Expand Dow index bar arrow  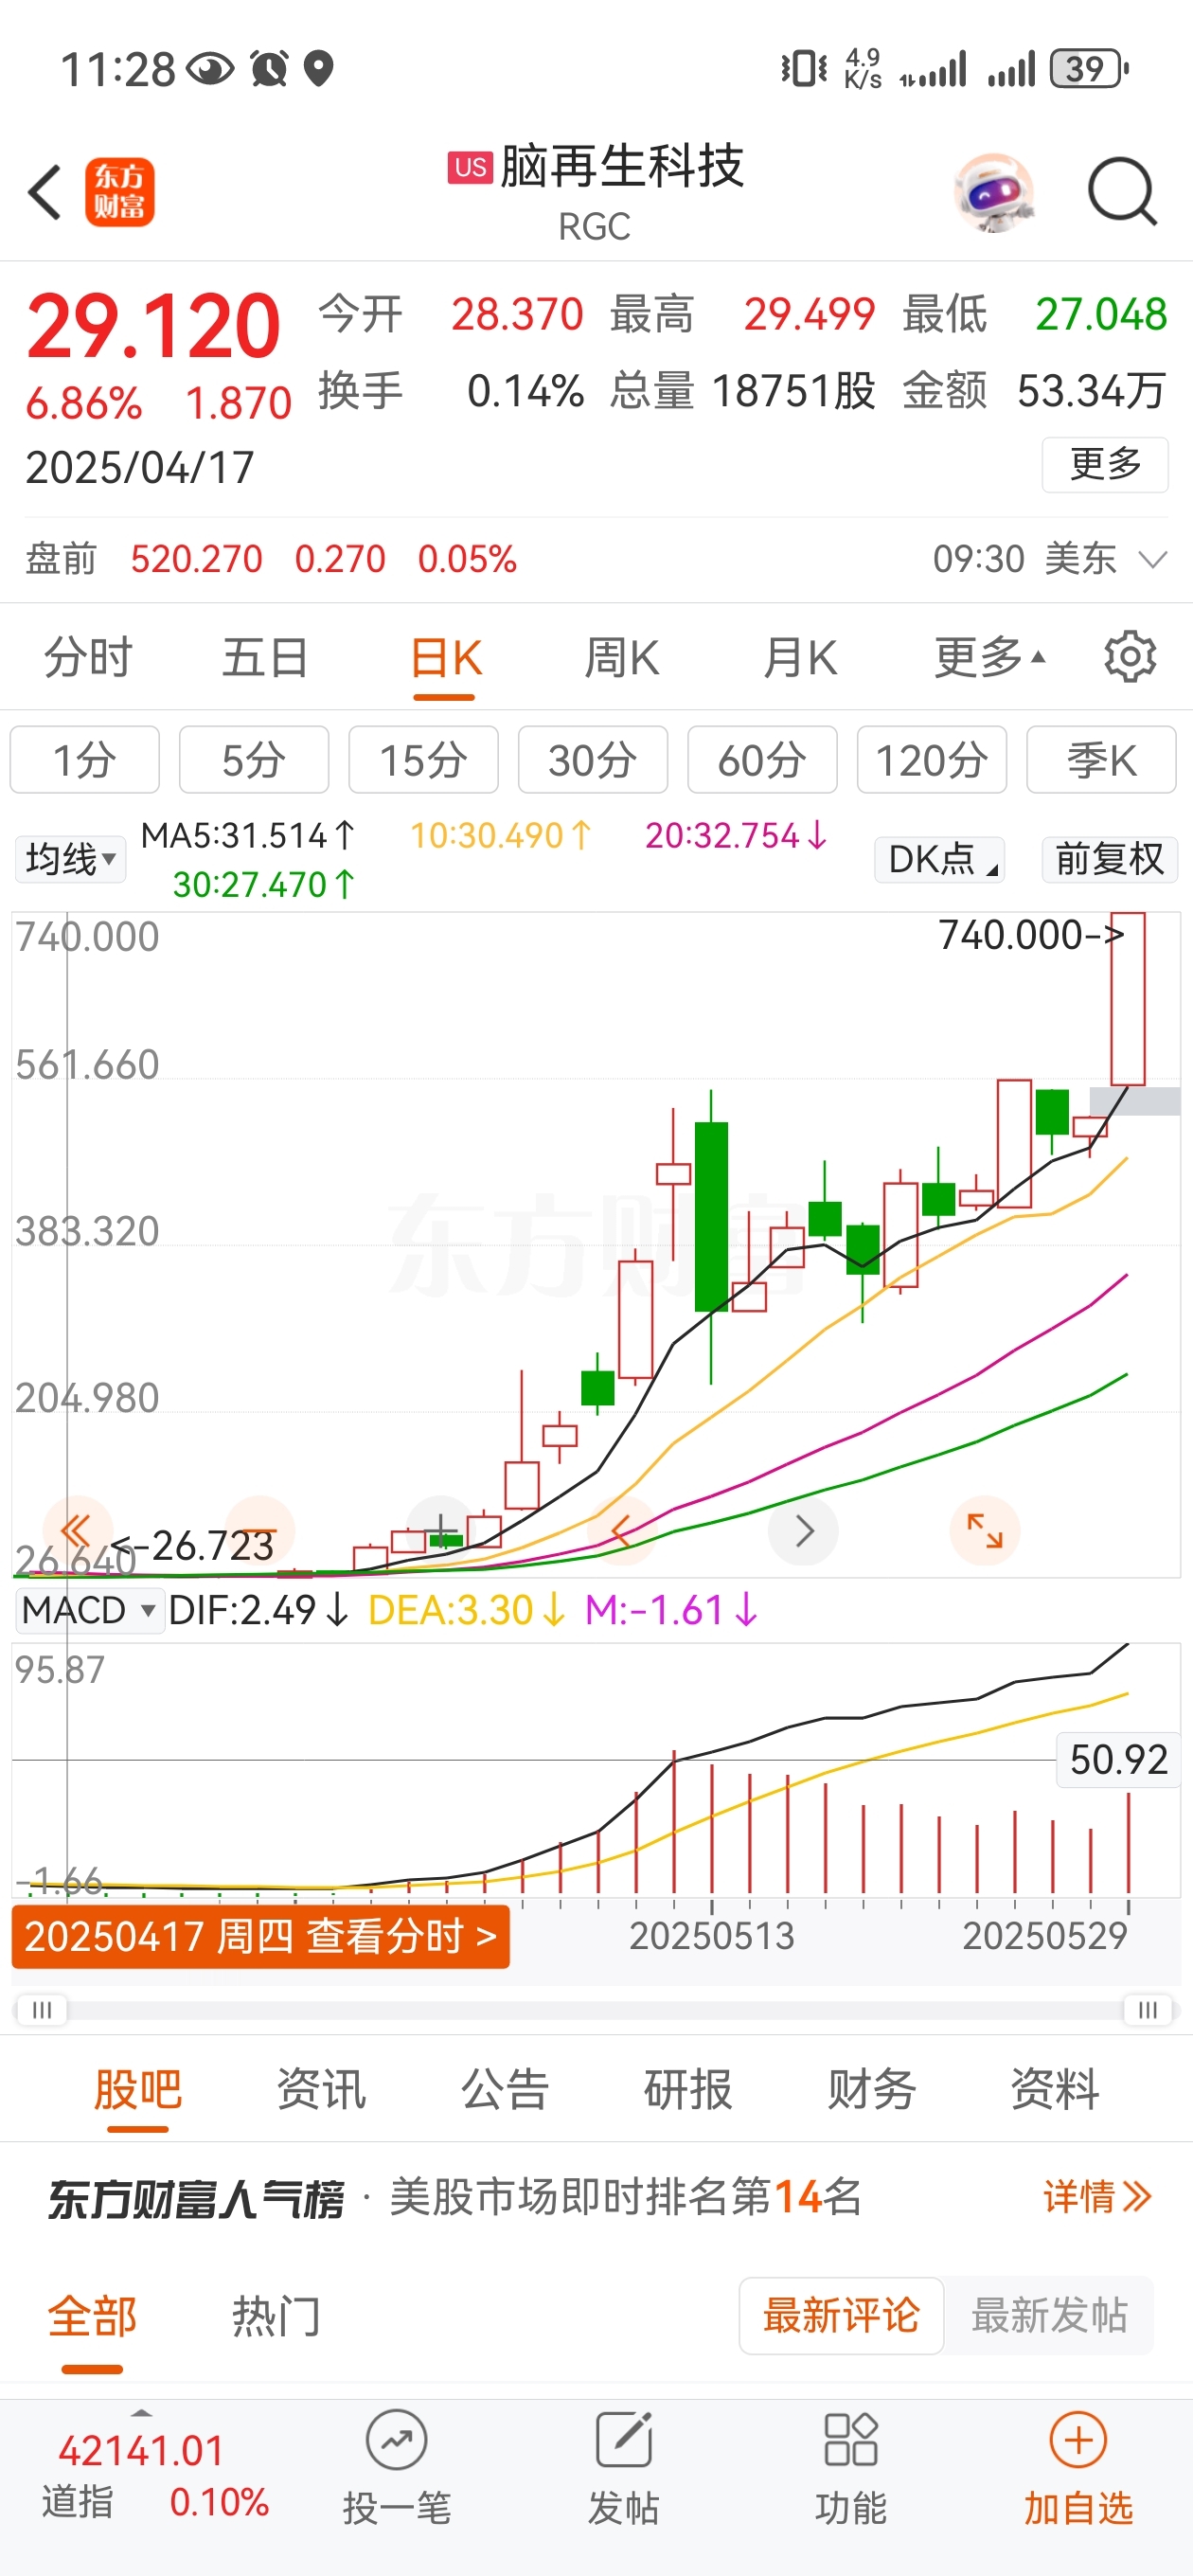[x=141, y=2412]
